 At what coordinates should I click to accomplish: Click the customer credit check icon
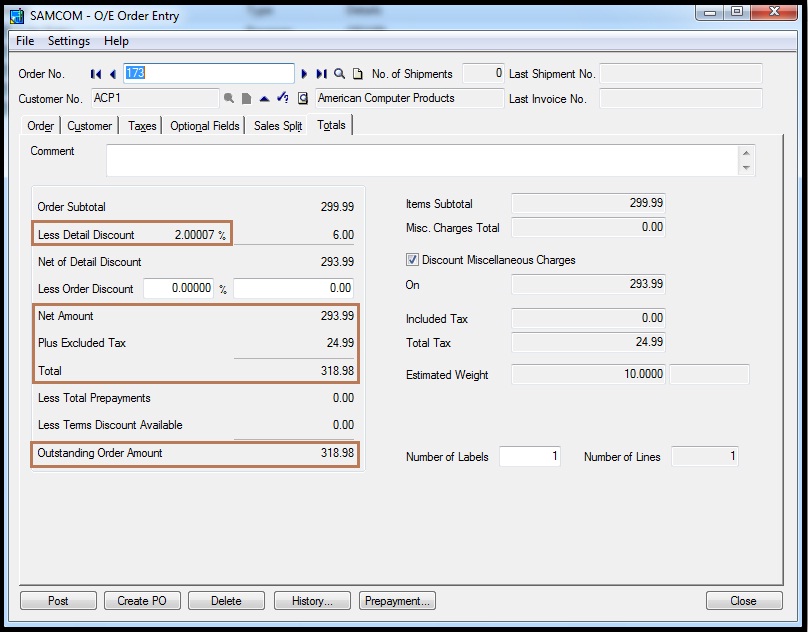[282, 97]
